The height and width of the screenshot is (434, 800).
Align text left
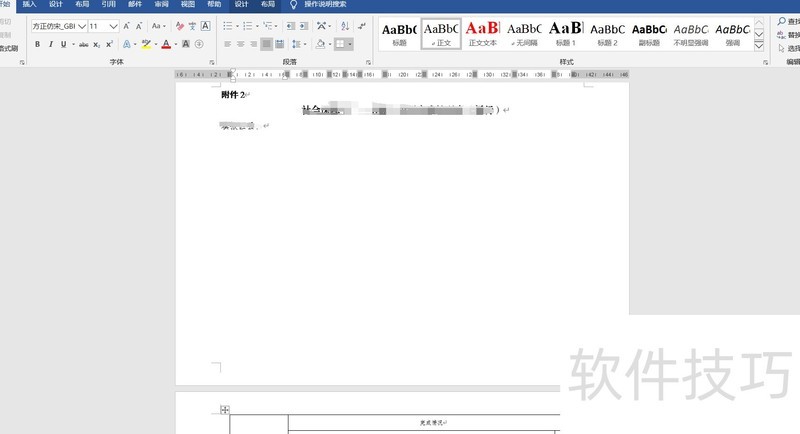[x=228, y=44]
